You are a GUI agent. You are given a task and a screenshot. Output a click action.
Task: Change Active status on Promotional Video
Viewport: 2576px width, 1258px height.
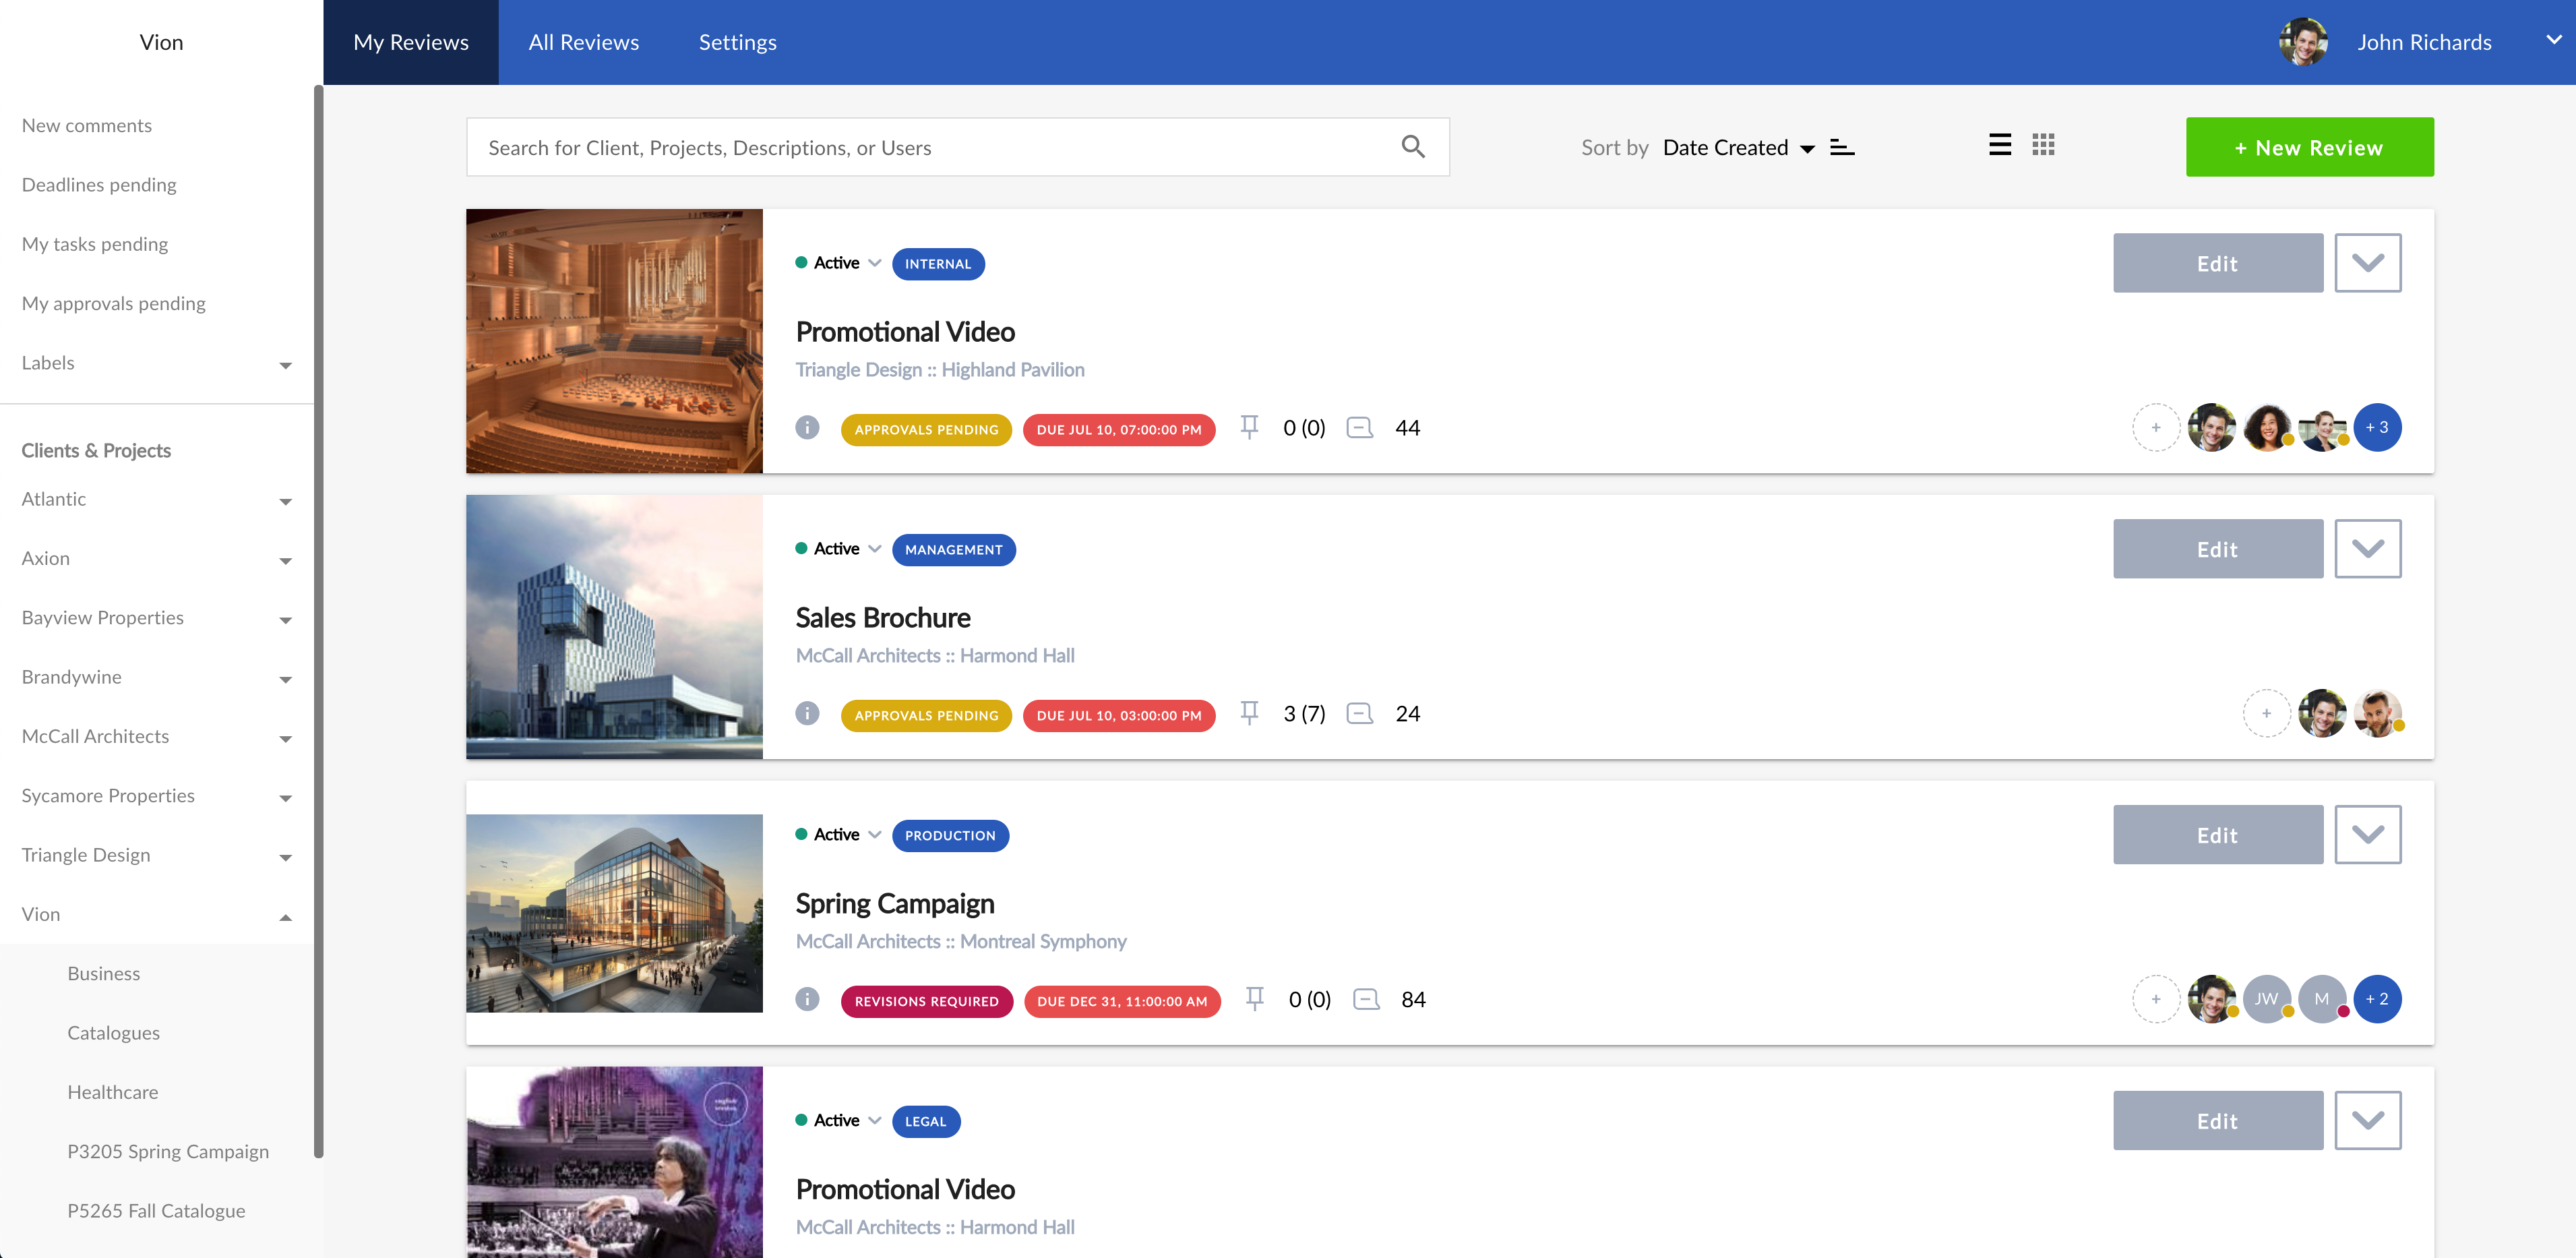tap(875, 262)
